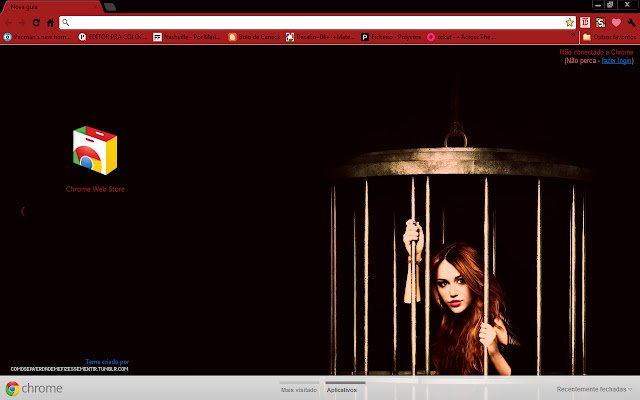Viewport: 640px width, 400px height.
Task: Open the Pacman's new home bookmark
Action: 37,37
